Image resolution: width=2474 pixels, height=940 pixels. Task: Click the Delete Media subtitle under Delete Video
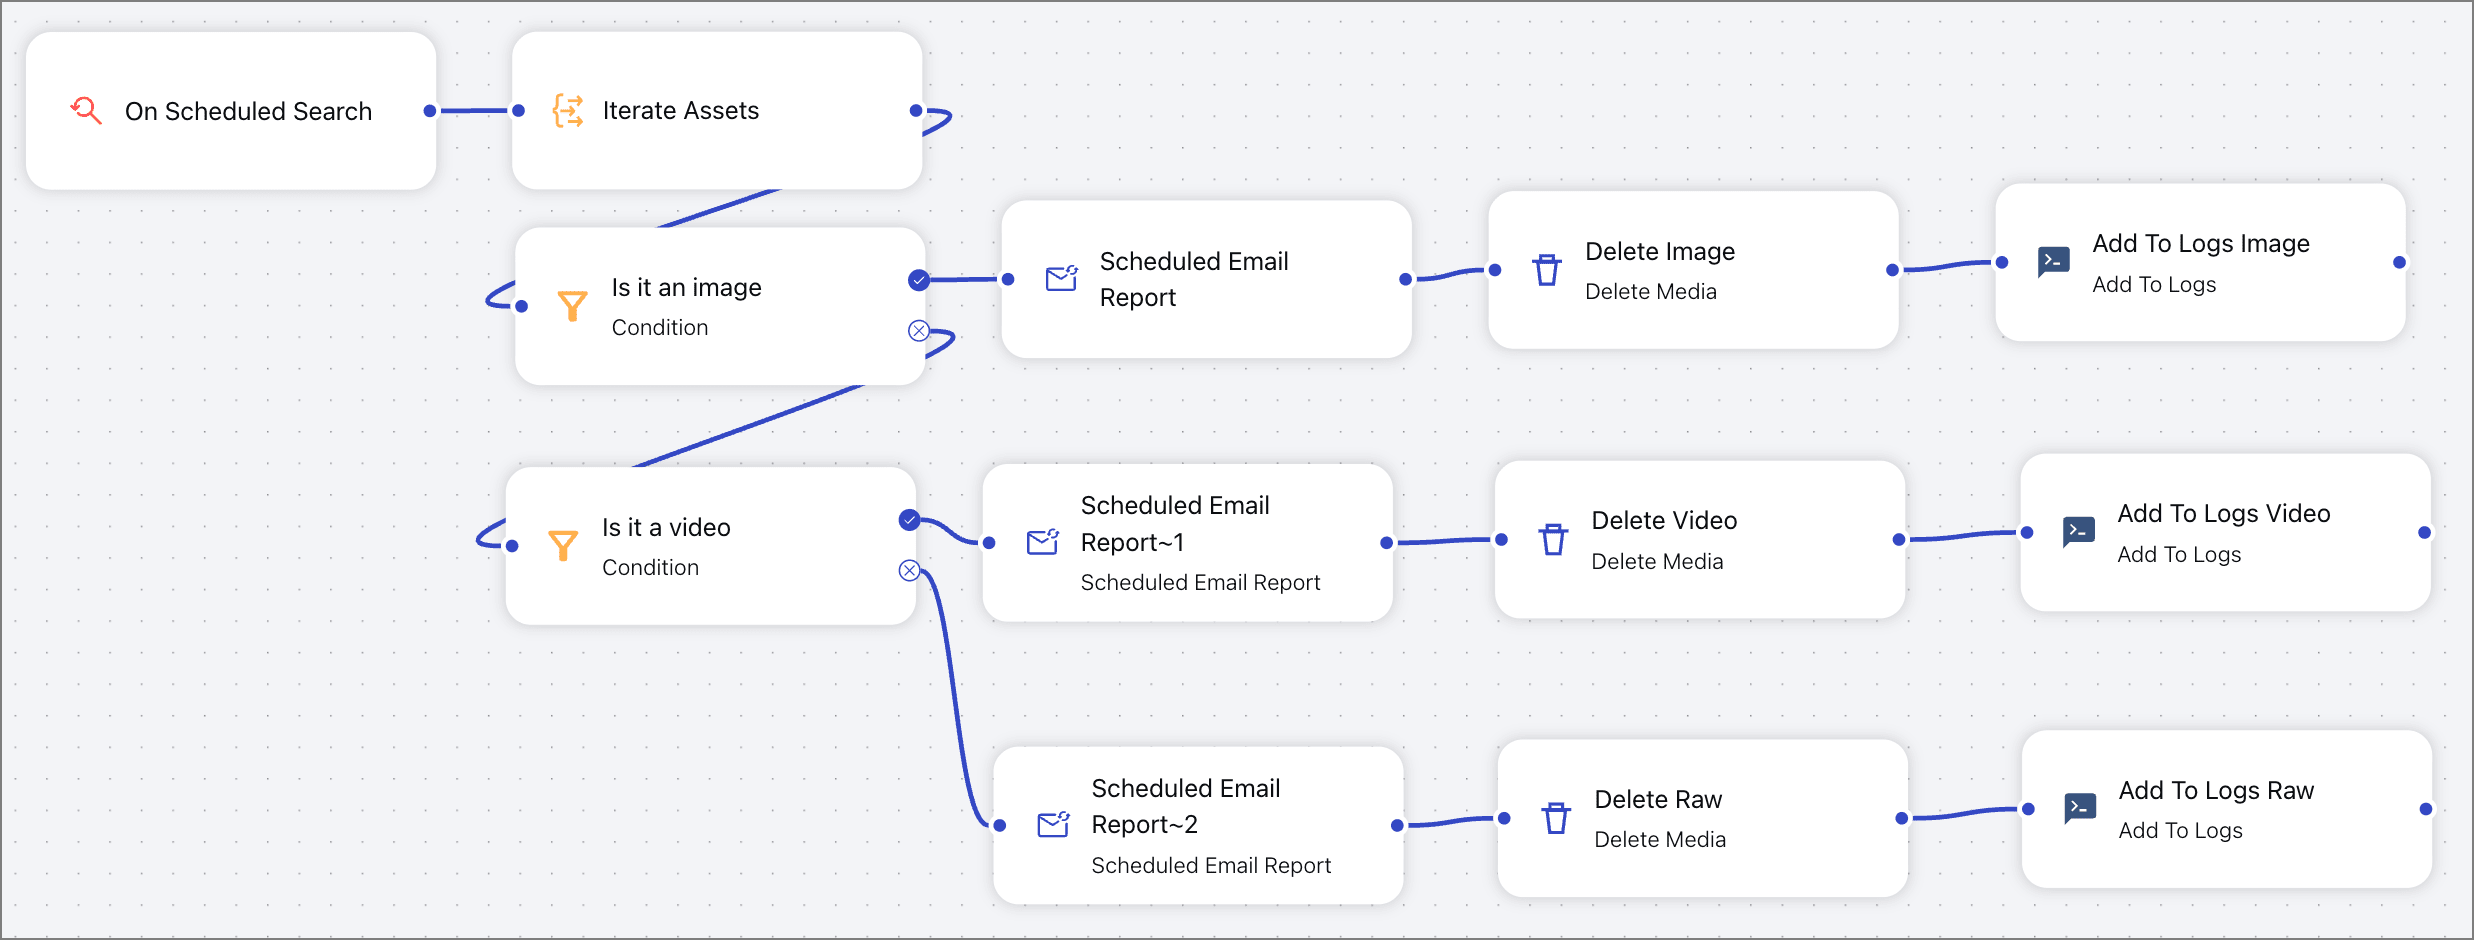[1657, 562]
